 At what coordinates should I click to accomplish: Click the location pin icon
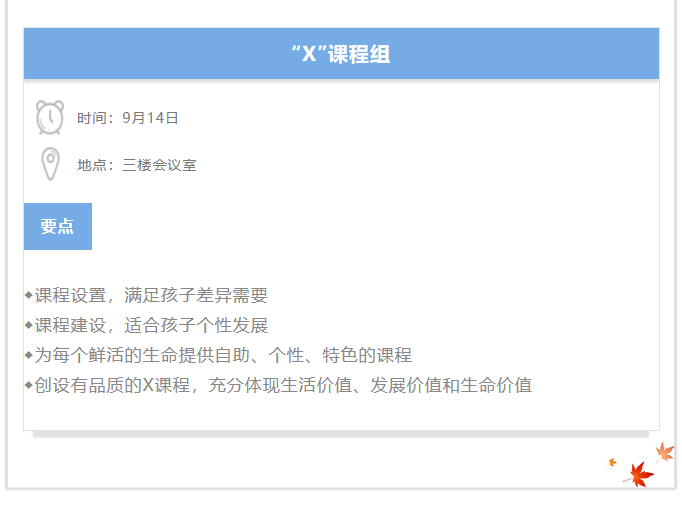(50, 163)
